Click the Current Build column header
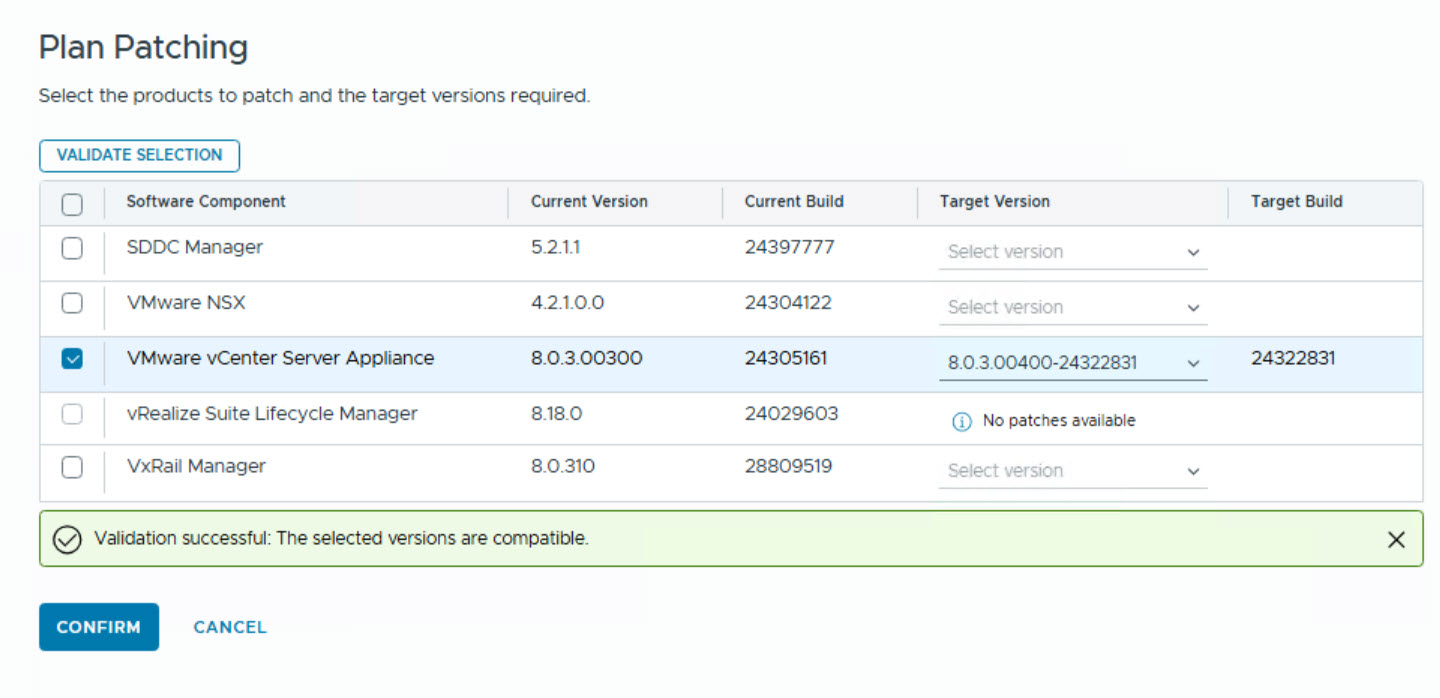 pyautogui.click(x=794, y=202)
